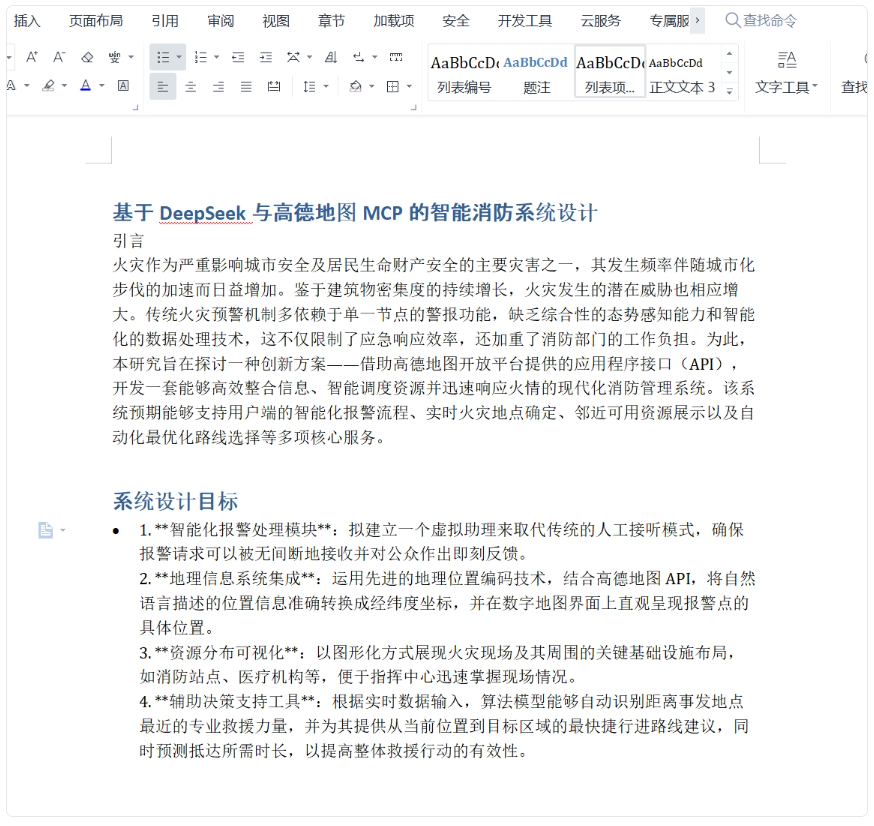Open the 云服务 tab
Screen dimensions: 874x826
tap(601, 21)
